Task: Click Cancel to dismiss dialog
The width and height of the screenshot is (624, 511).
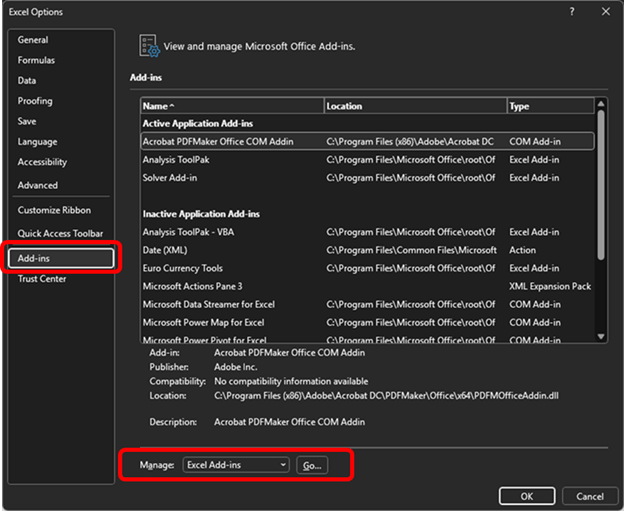Action: (x=590, y=496)
